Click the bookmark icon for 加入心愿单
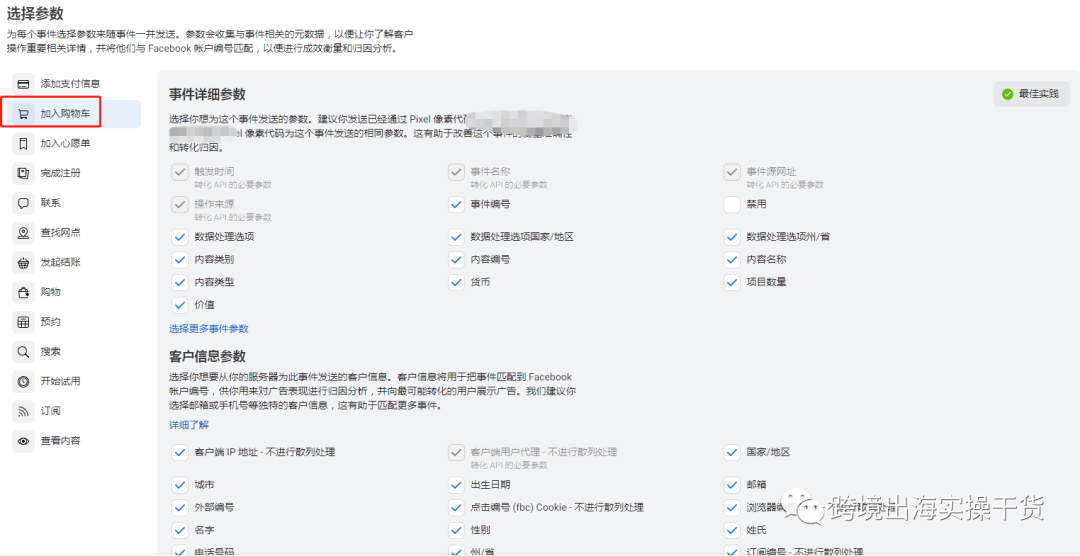 [x=23, y=143]
